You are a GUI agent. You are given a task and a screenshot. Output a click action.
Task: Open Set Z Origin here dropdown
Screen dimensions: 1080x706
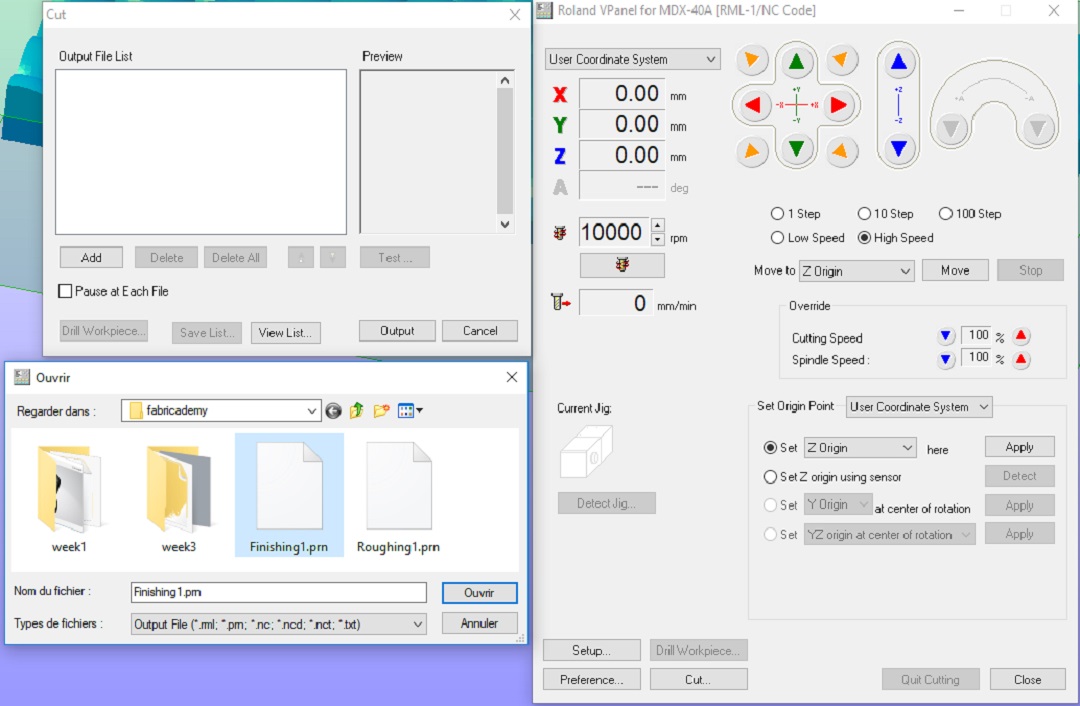(x=860, y=448)
